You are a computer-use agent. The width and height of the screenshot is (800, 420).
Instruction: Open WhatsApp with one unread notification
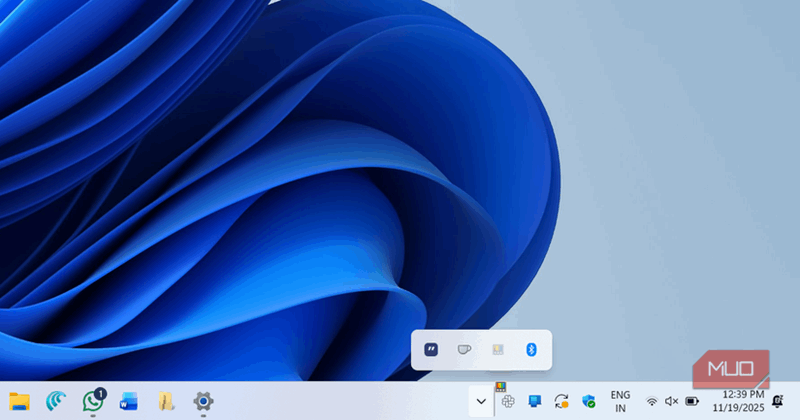94,401
